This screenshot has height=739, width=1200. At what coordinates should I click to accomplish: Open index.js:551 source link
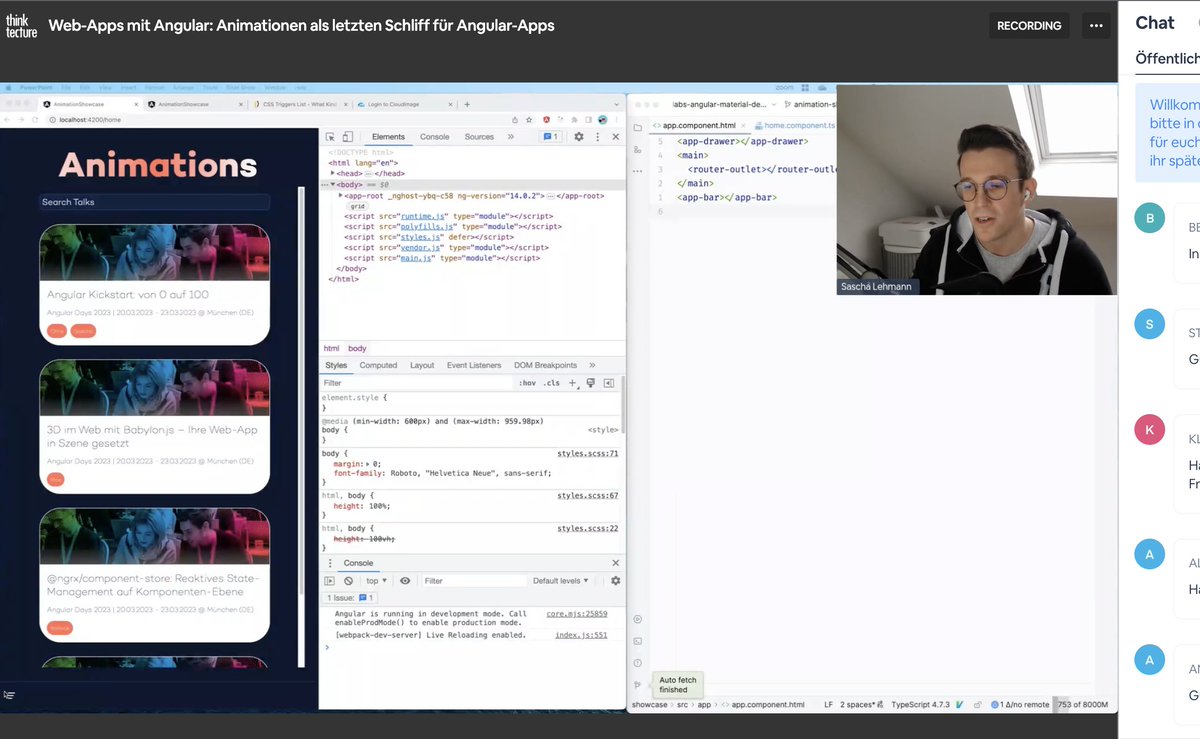581,635
